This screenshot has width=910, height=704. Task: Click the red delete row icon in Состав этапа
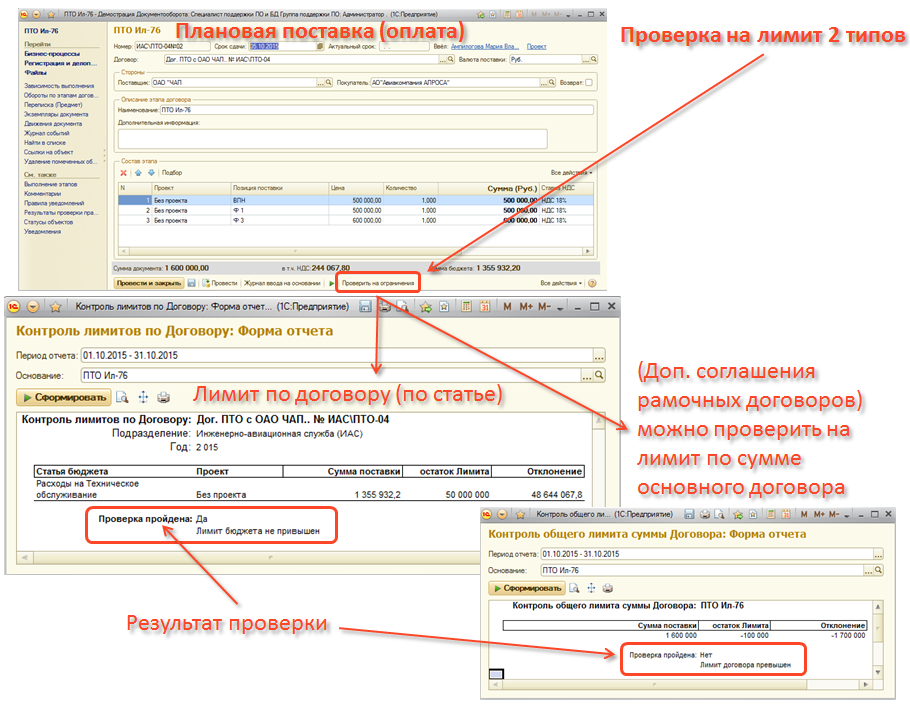[123, 173]
